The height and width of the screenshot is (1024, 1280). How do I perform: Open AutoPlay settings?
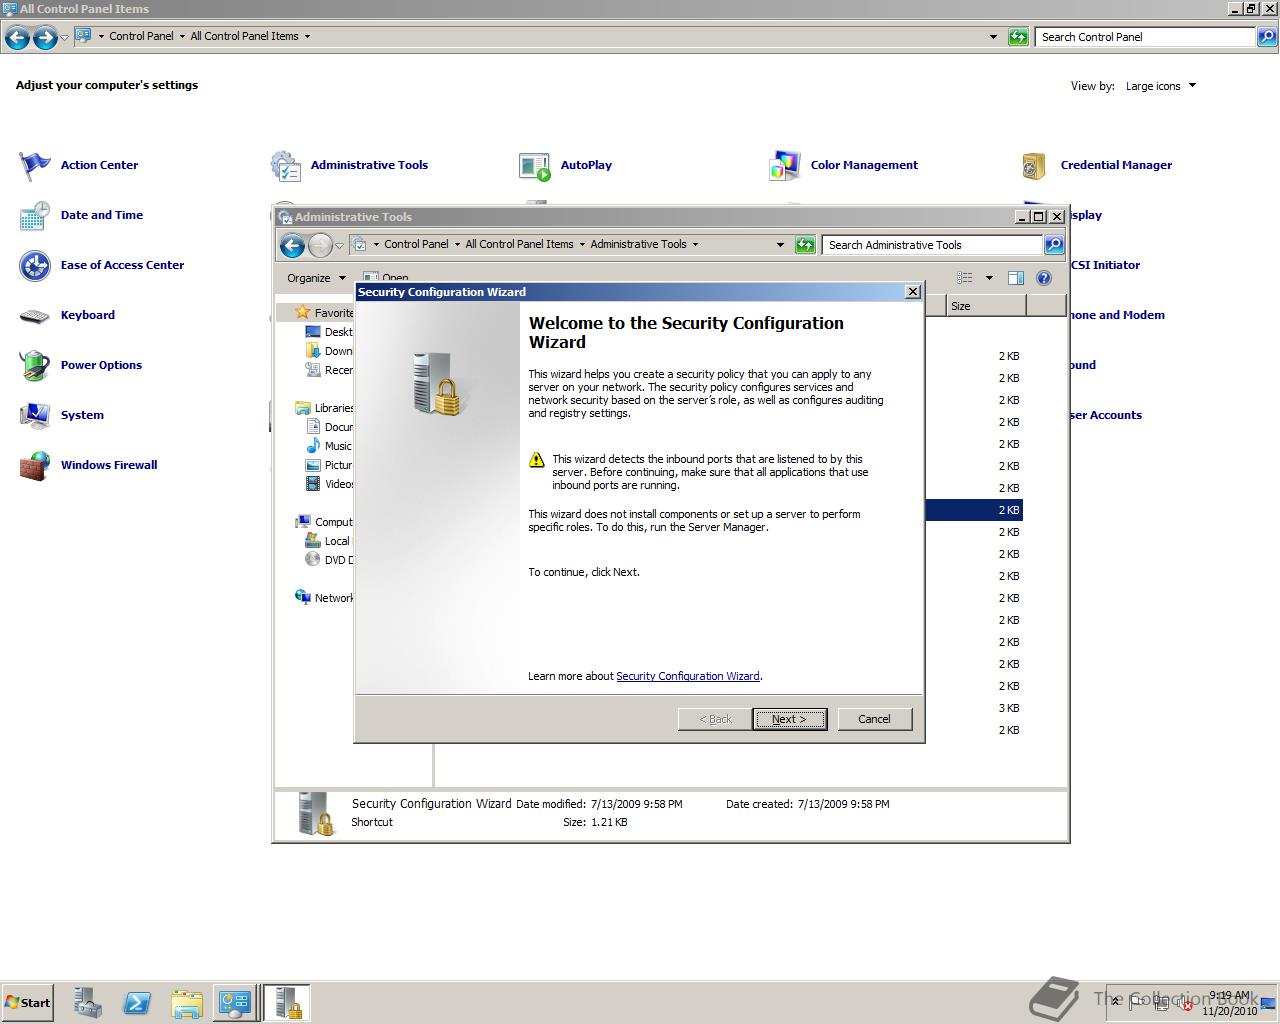tap(586, 165)
